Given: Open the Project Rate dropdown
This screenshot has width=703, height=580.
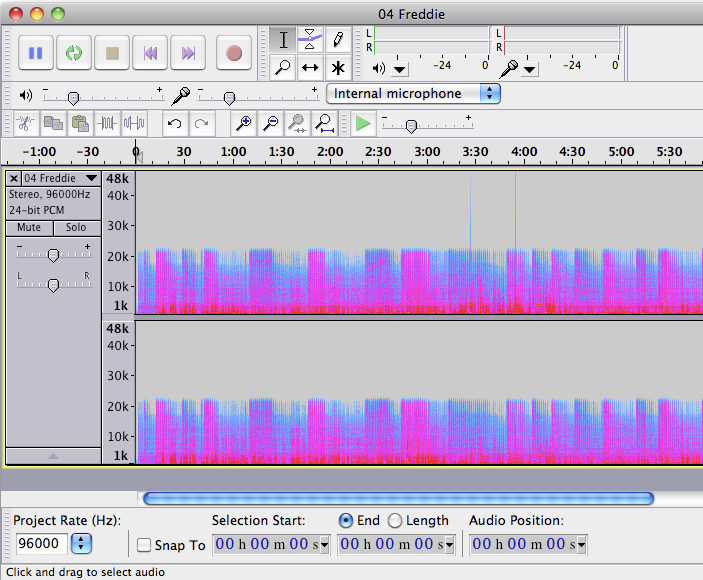Looking at the screenshot, I should (82, 544).
